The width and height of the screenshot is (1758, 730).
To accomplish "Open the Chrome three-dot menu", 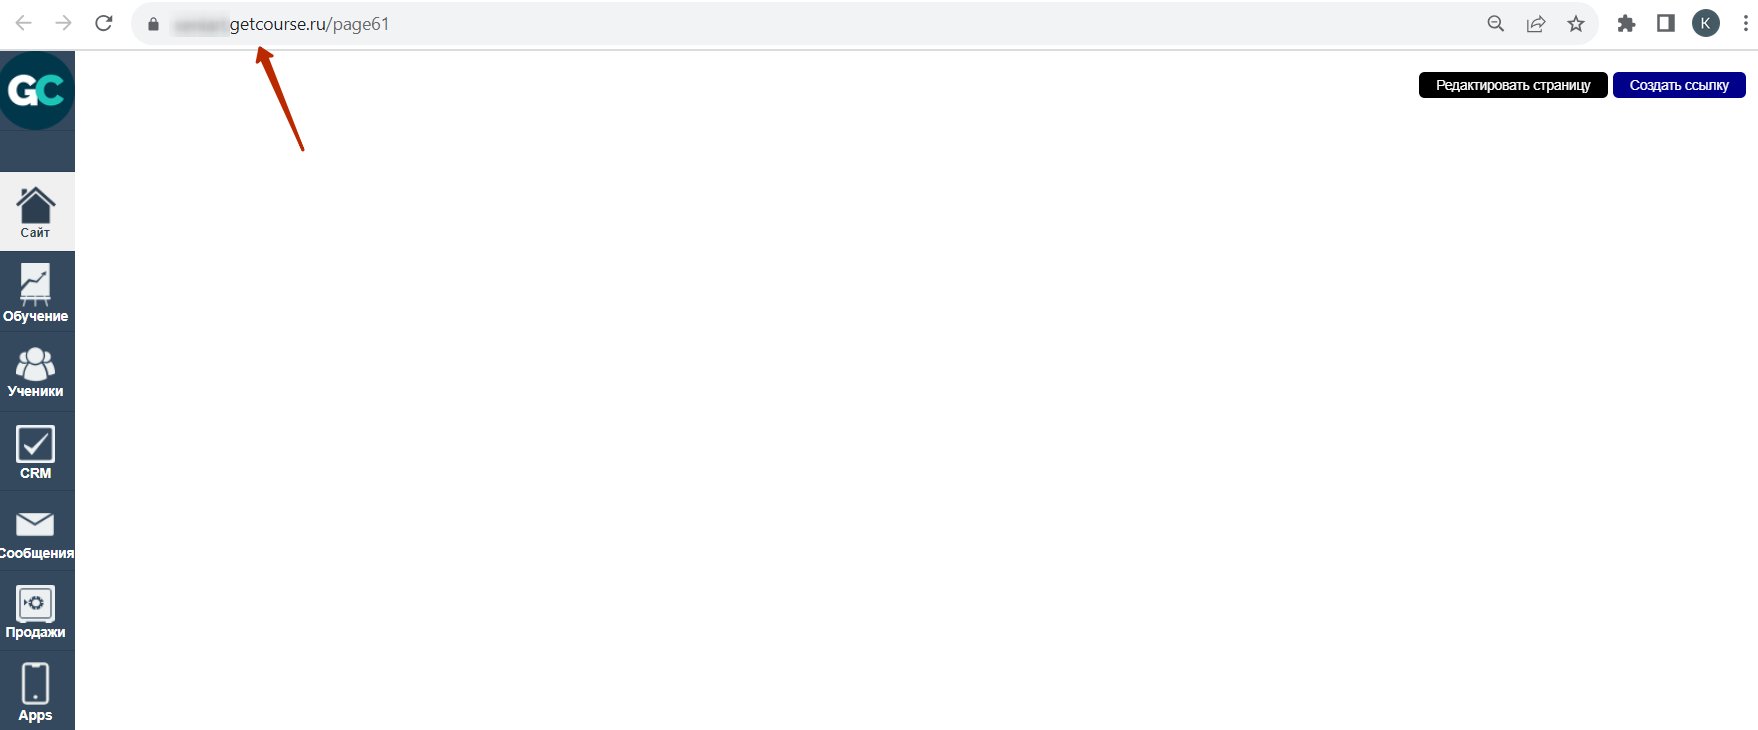I will (x=1745, y=24).
